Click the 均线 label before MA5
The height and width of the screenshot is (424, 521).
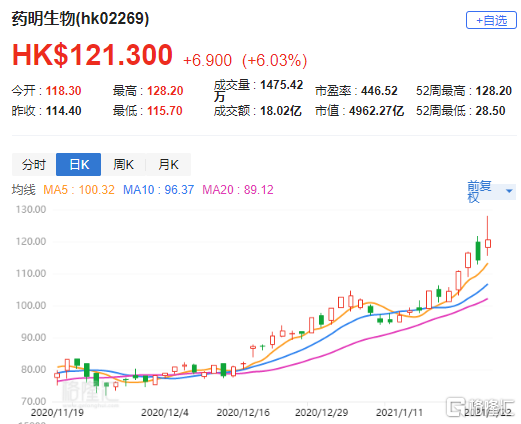(23, 190)
